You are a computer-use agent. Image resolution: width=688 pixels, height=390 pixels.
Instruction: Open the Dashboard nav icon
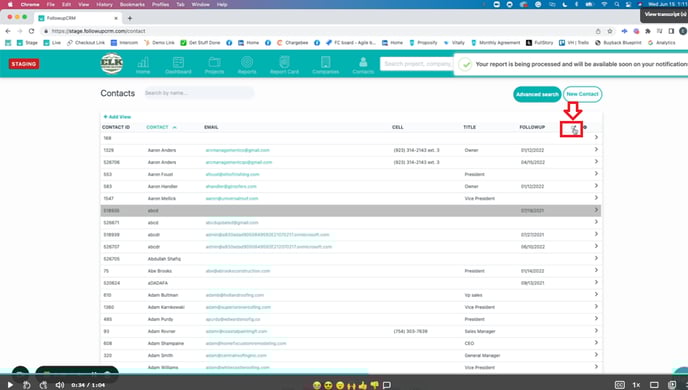(x=178, y=65)
